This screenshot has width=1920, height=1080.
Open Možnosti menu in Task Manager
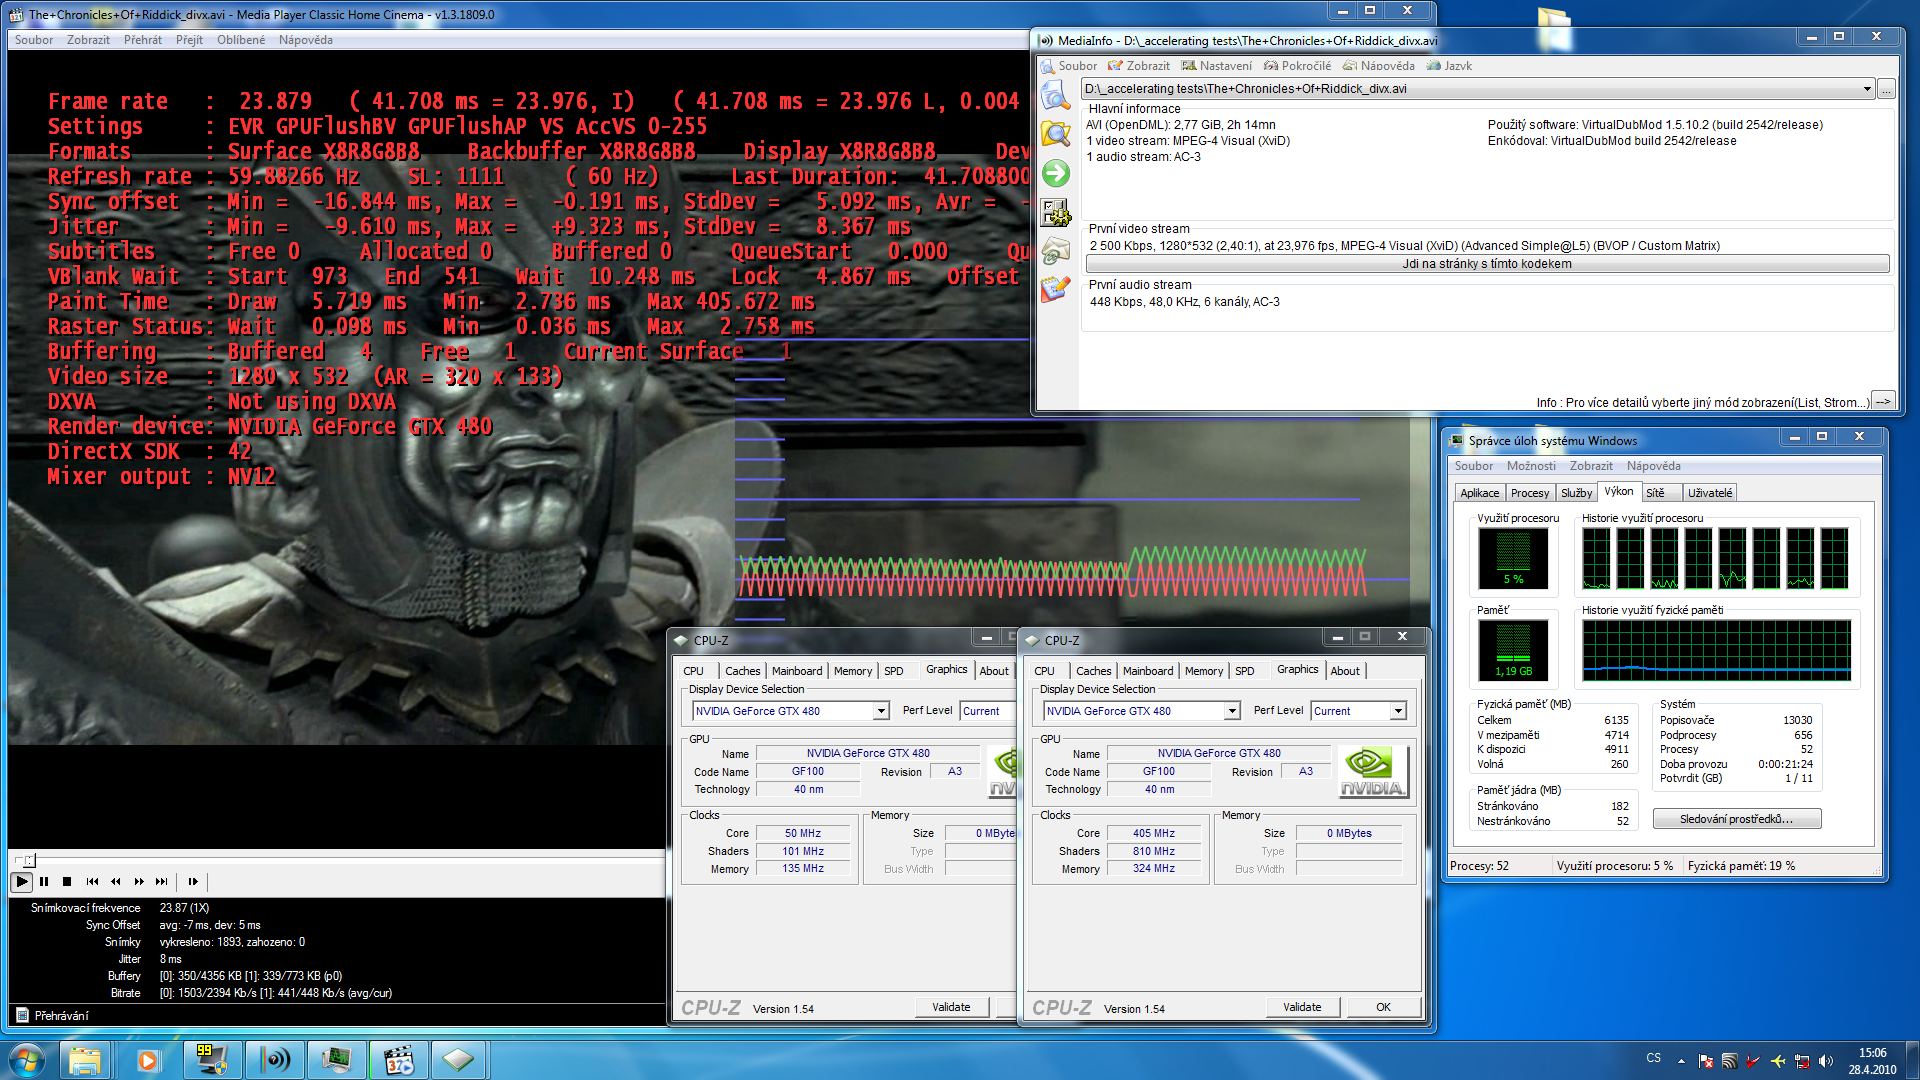(x=1531, y=466)
